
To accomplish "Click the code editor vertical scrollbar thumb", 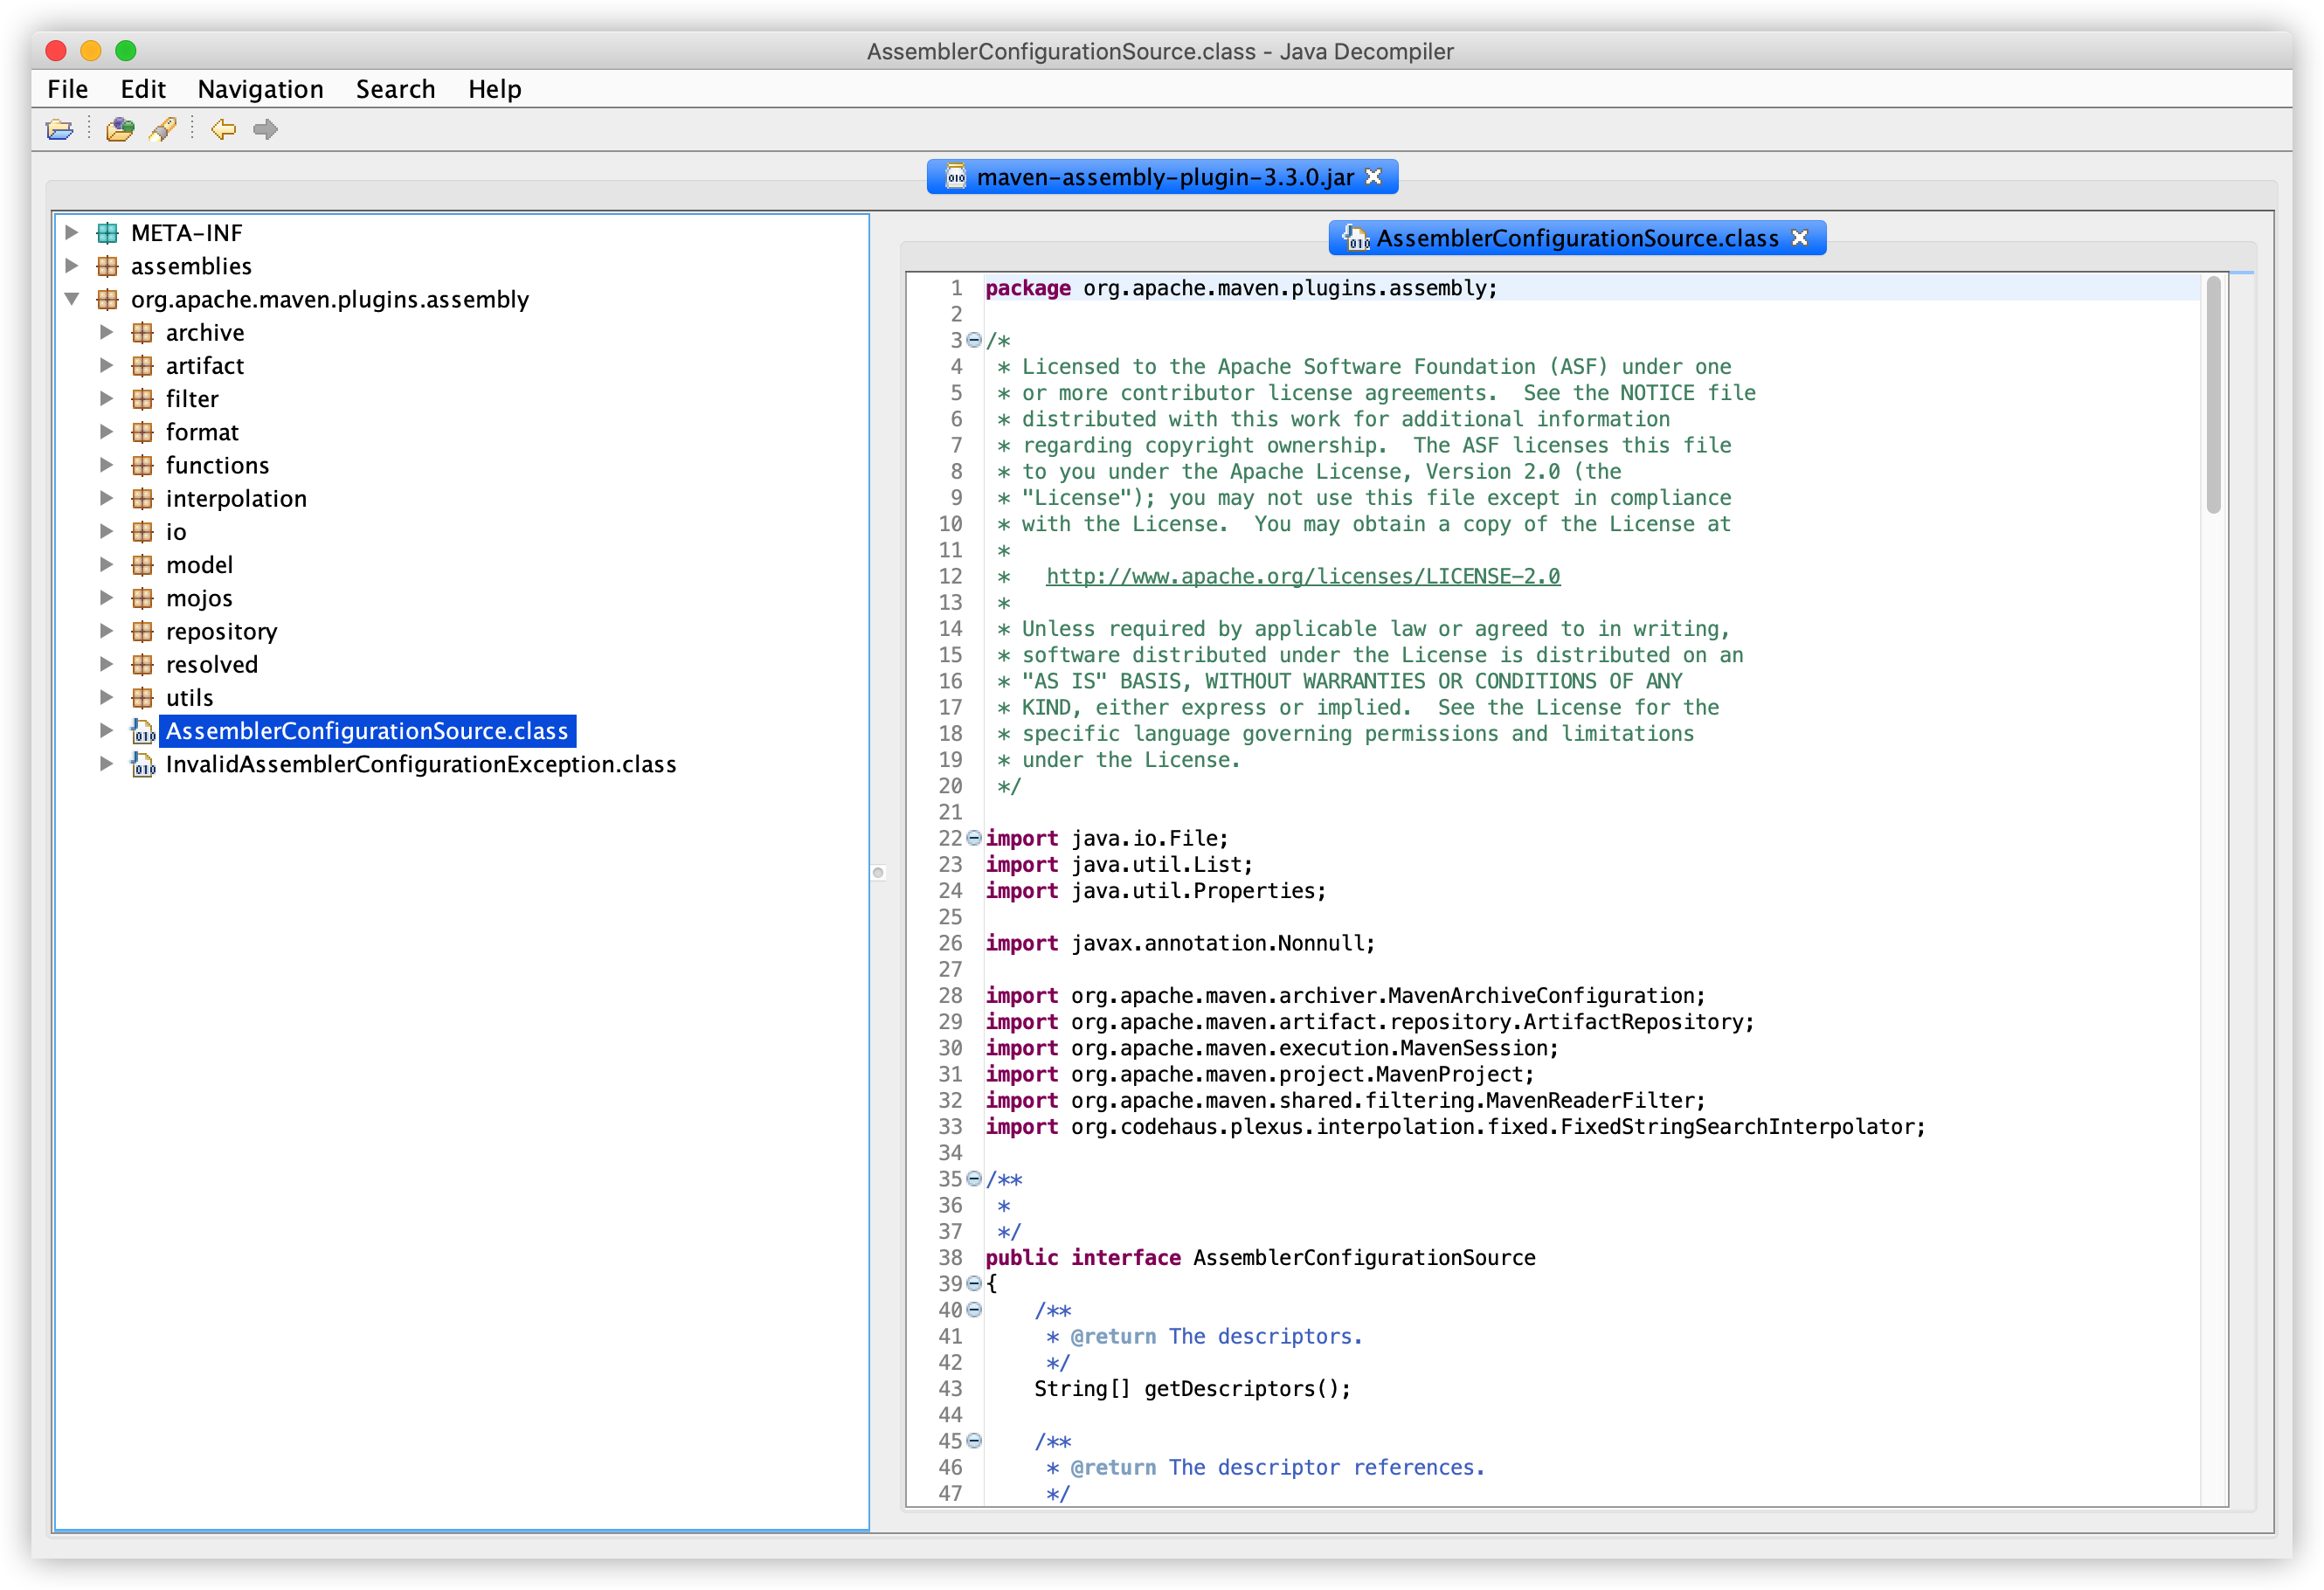I will (x=2213, y=395).
